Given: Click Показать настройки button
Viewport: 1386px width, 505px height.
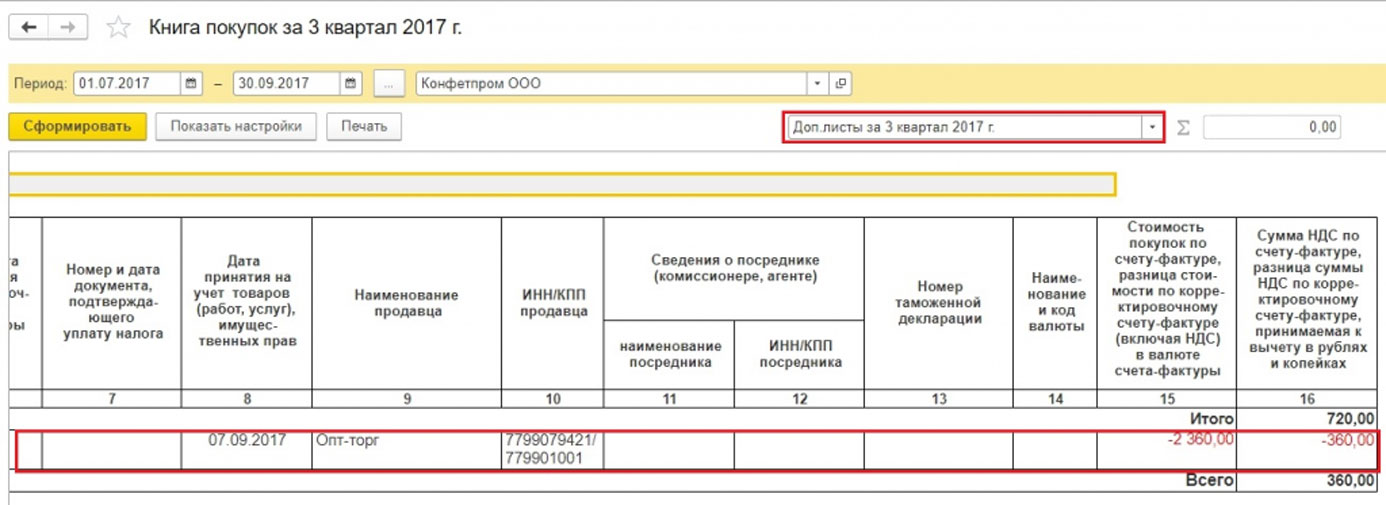Looking at the screenshot, I should (235, 127).
